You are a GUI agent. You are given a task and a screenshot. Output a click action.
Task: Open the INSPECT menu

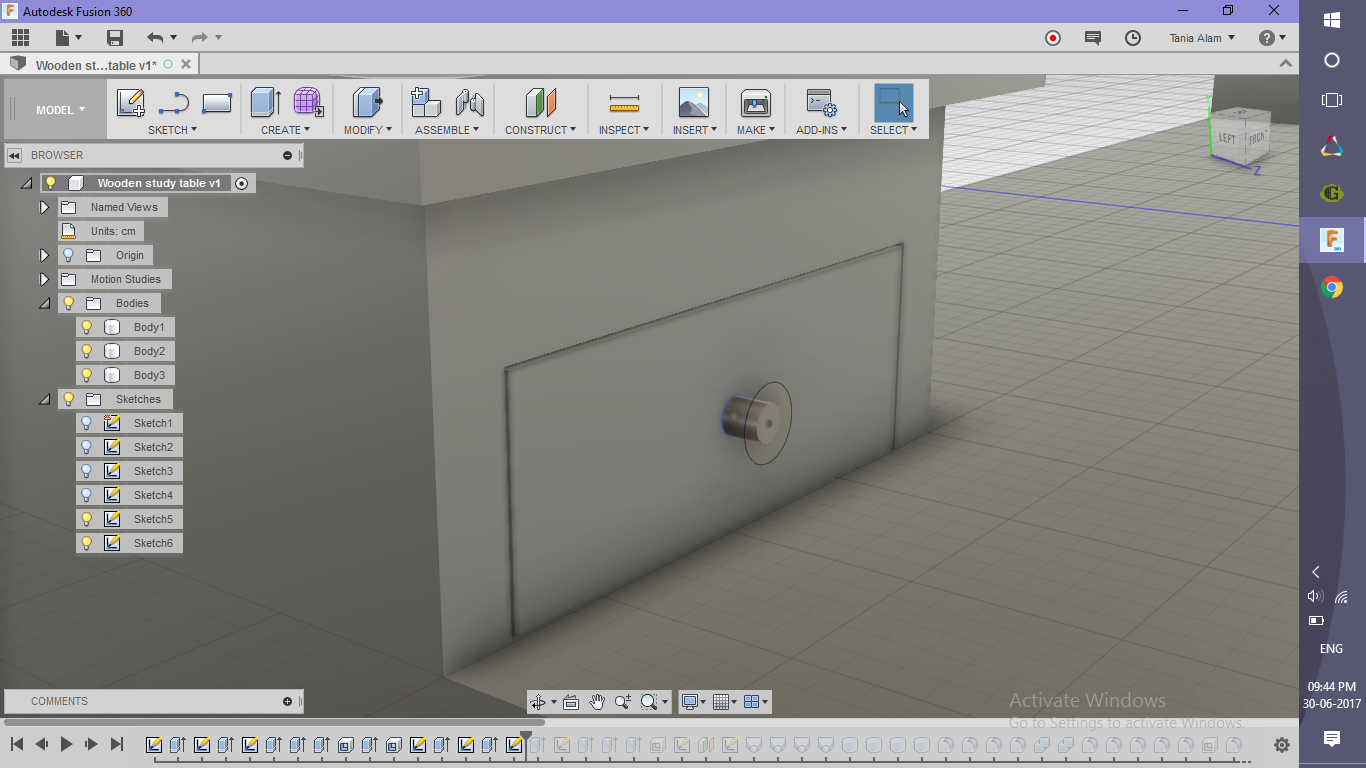click(624, 130)
